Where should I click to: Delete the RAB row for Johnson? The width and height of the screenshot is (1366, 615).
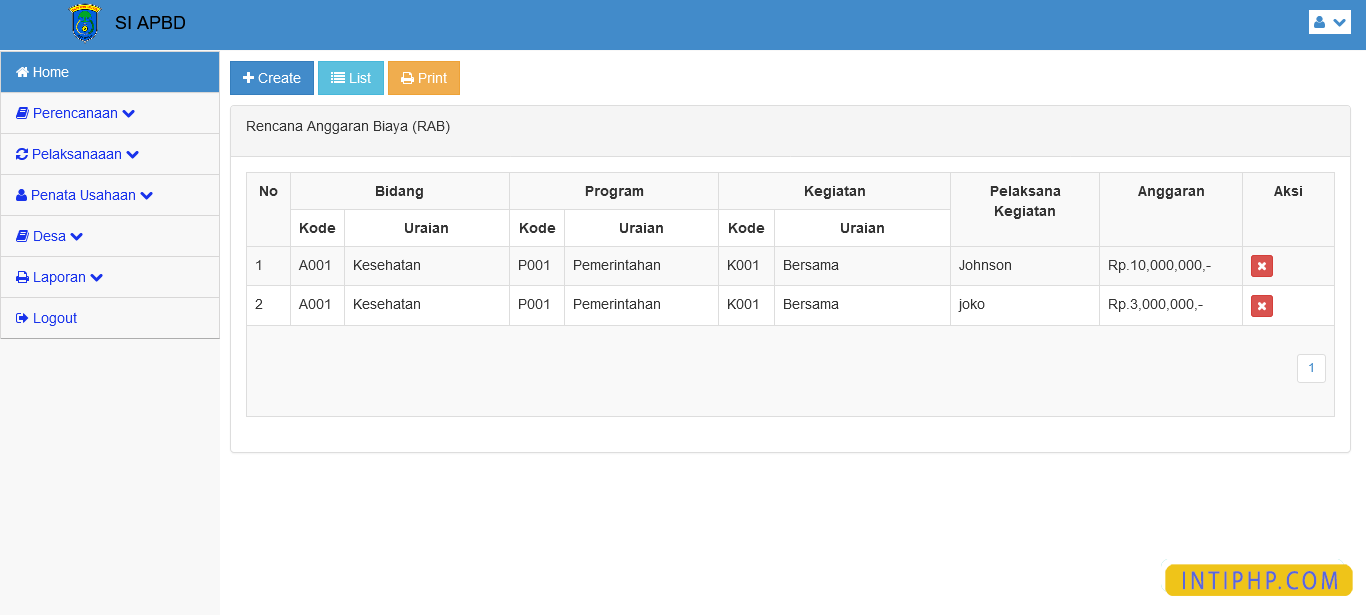point(1261,265)
